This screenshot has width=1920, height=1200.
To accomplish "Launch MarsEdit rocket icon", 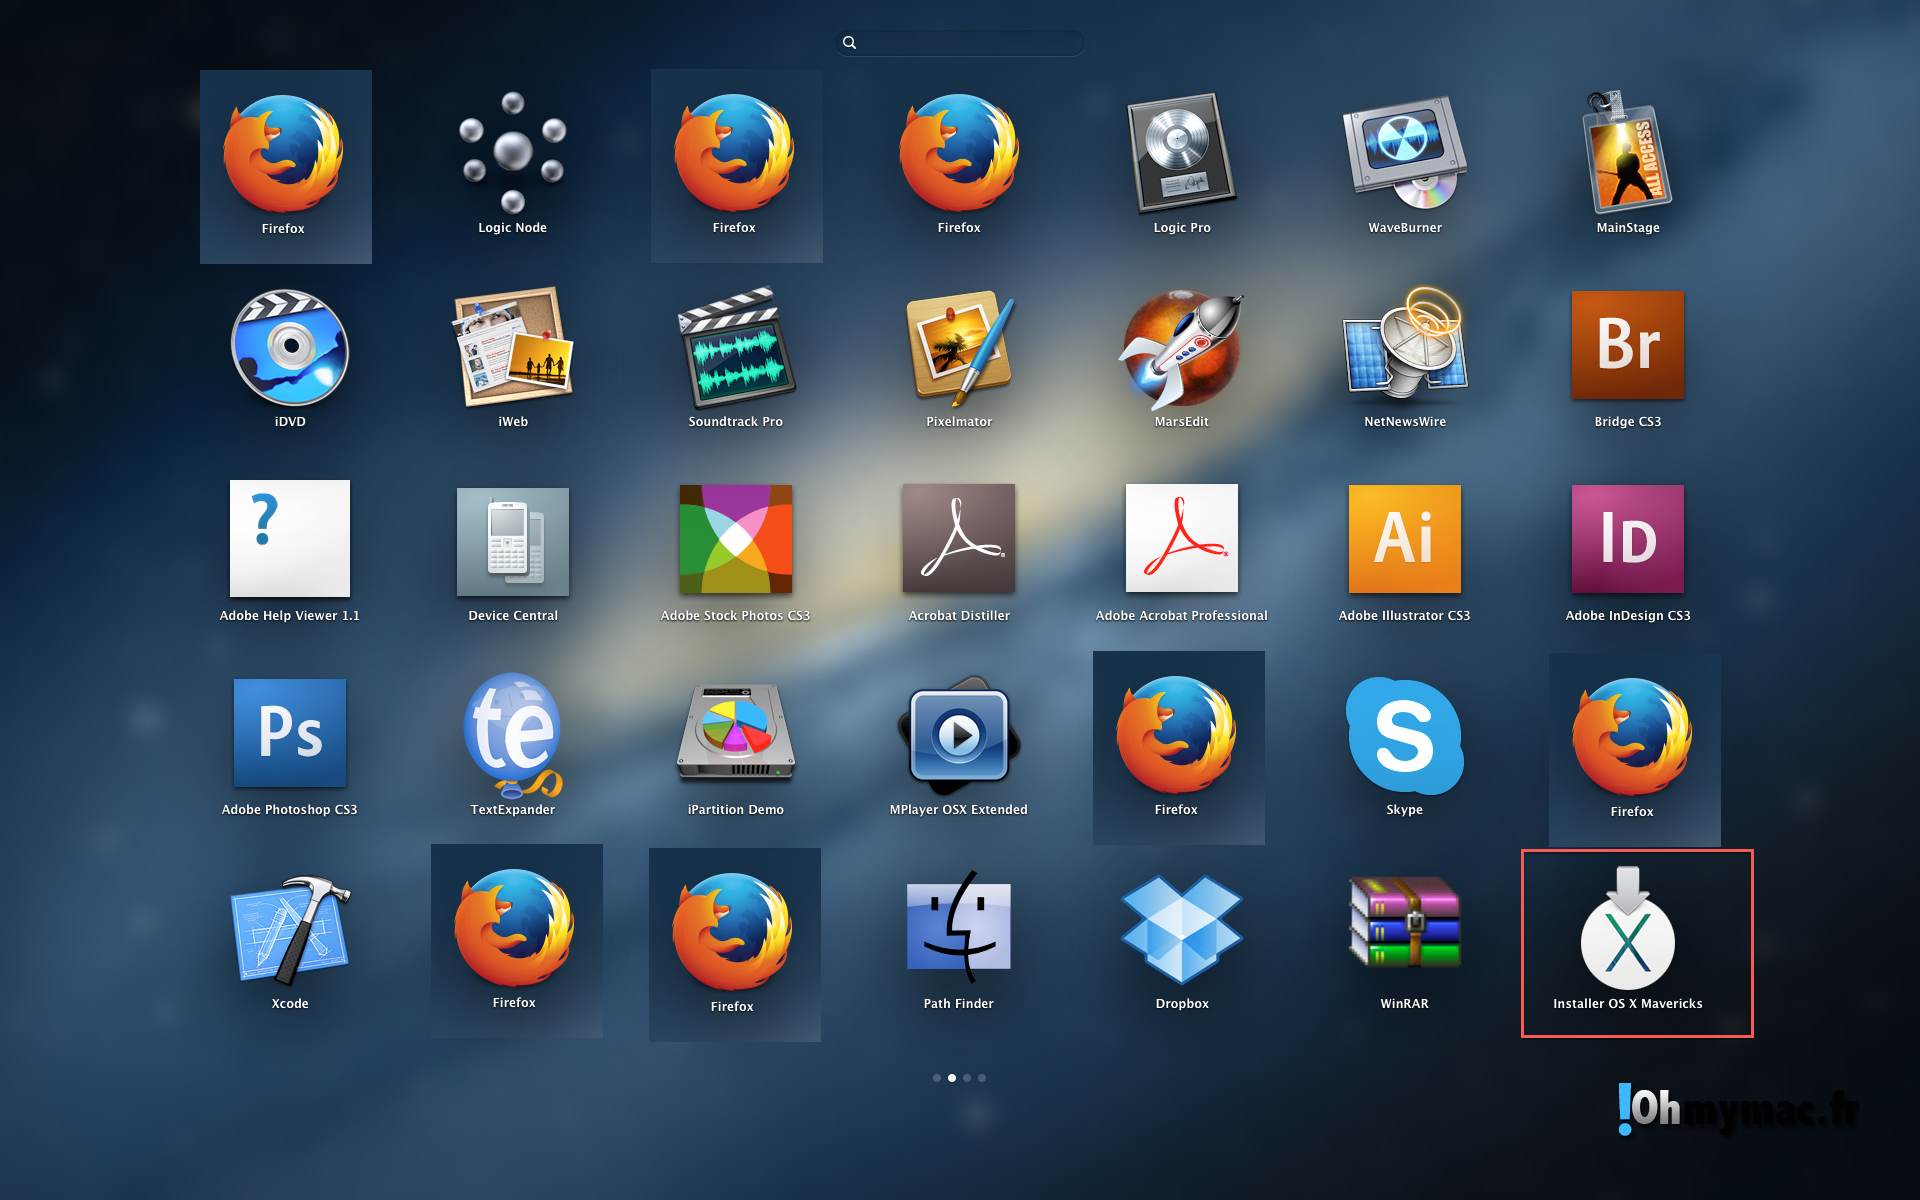I will coord(1181,348).
